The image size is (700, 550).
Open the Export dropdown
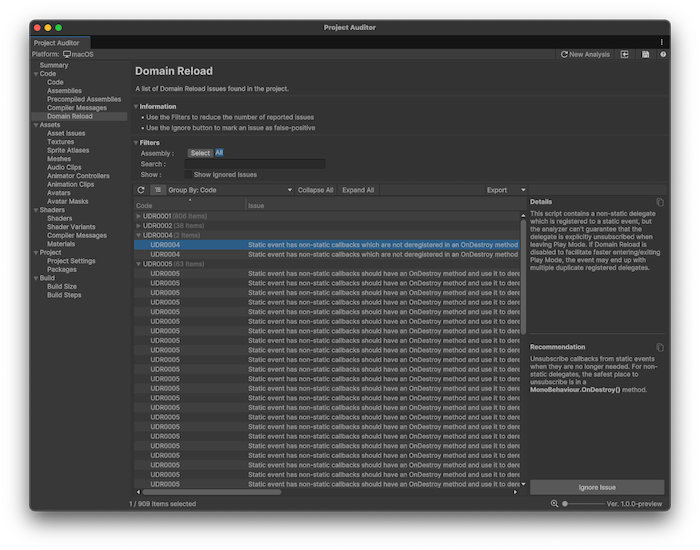(x=505, y=190)
